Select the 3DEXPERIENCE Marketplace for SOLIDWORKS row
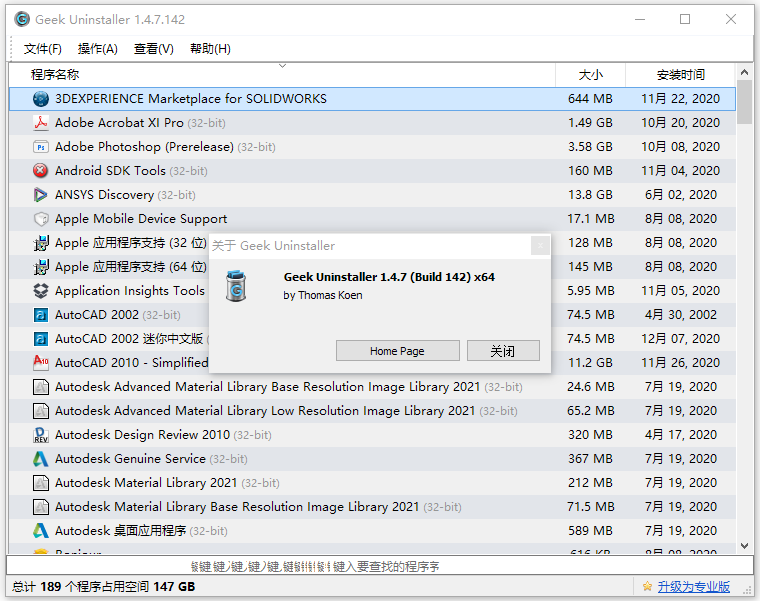This screenshot has width=760, height=601. (372, 99)
